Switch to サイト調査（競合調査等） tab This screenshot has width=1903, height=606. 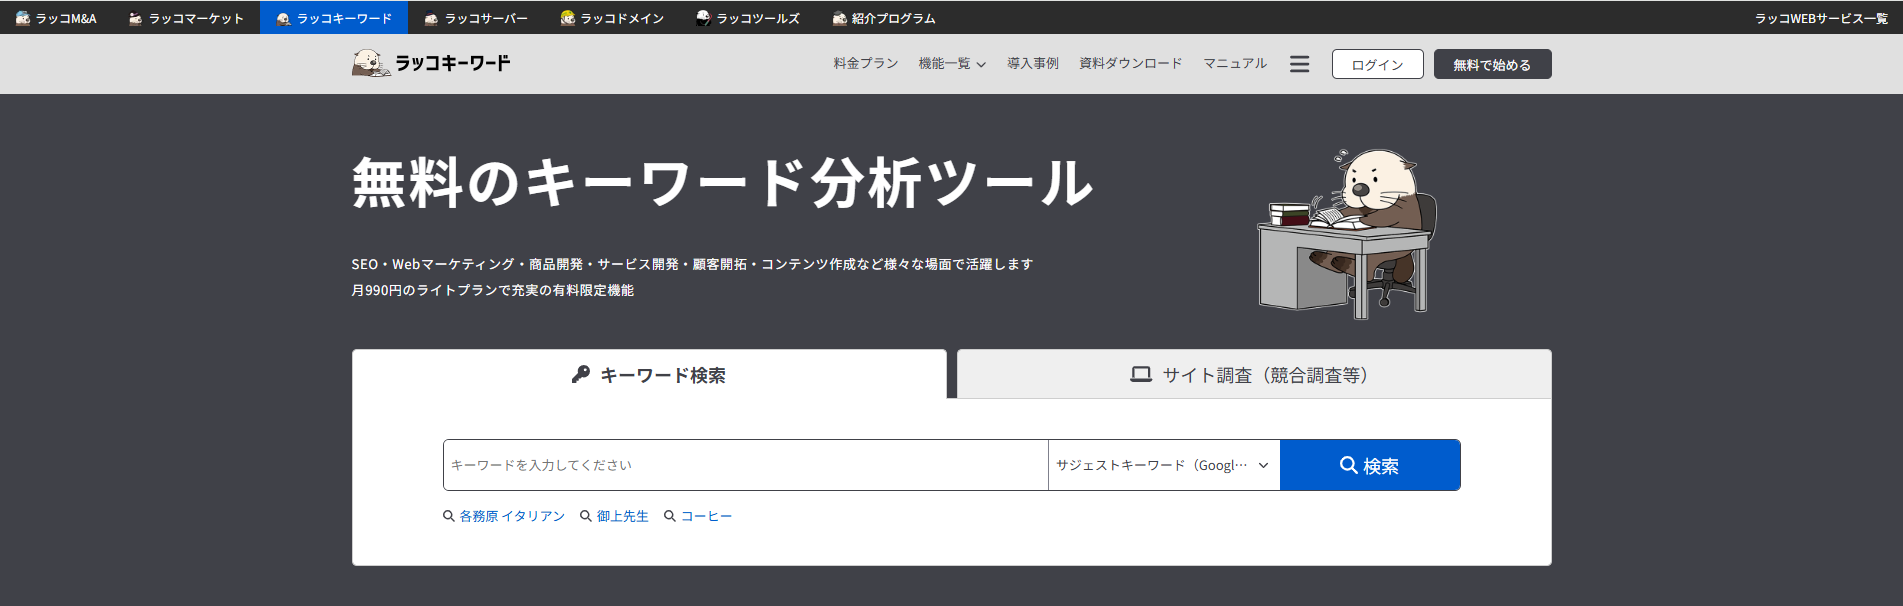(1254, 374)
